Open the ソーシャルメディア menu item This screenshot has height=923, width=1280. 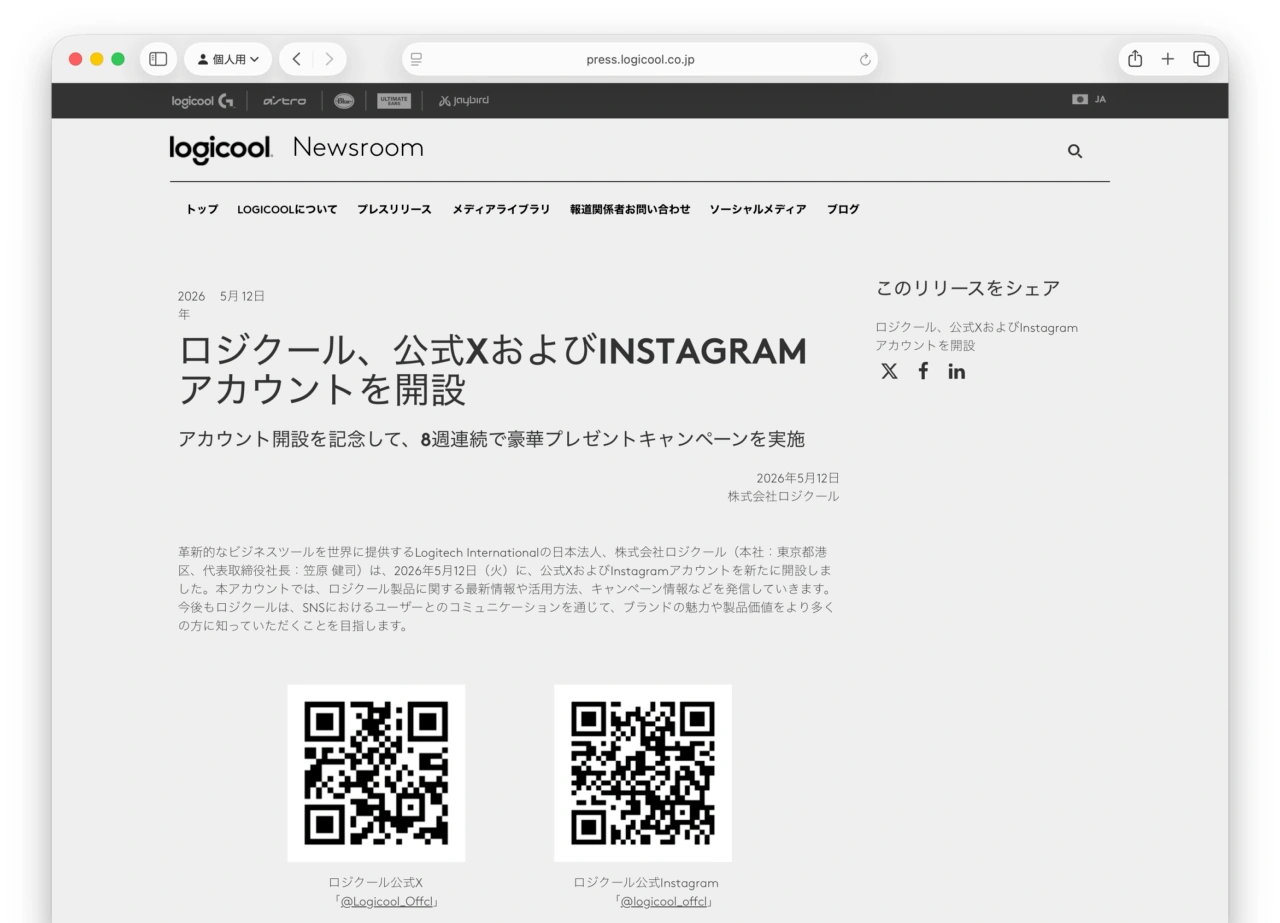pyautogui.click(x=758, y=209)
